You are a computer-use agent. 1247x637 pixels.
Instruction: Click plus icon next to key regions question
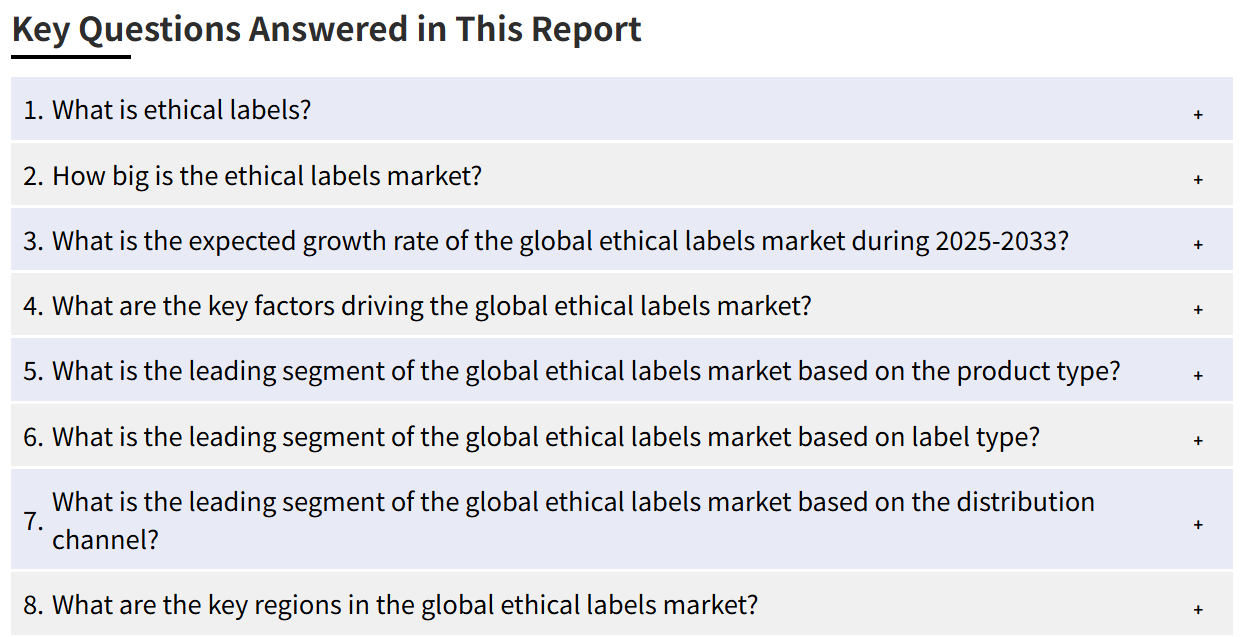click(1197, 609)
